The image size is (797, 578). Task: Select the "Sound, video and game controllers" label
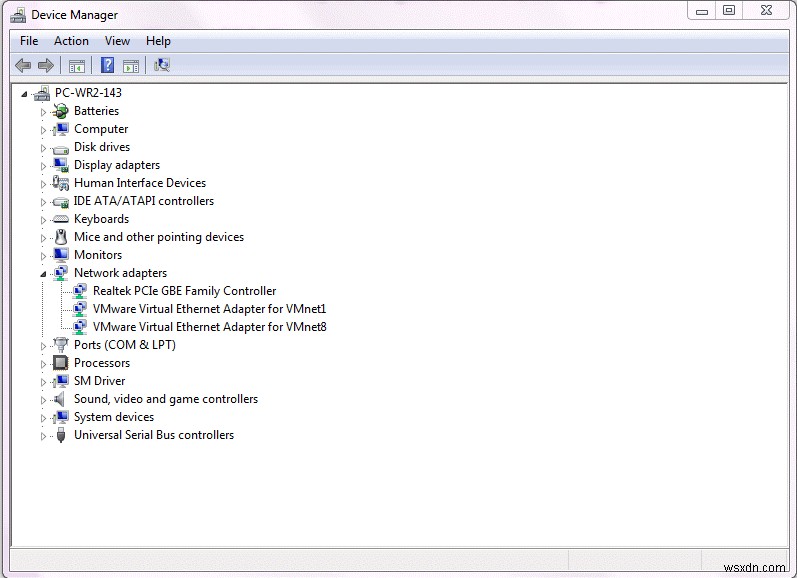[x=166, y=399]
